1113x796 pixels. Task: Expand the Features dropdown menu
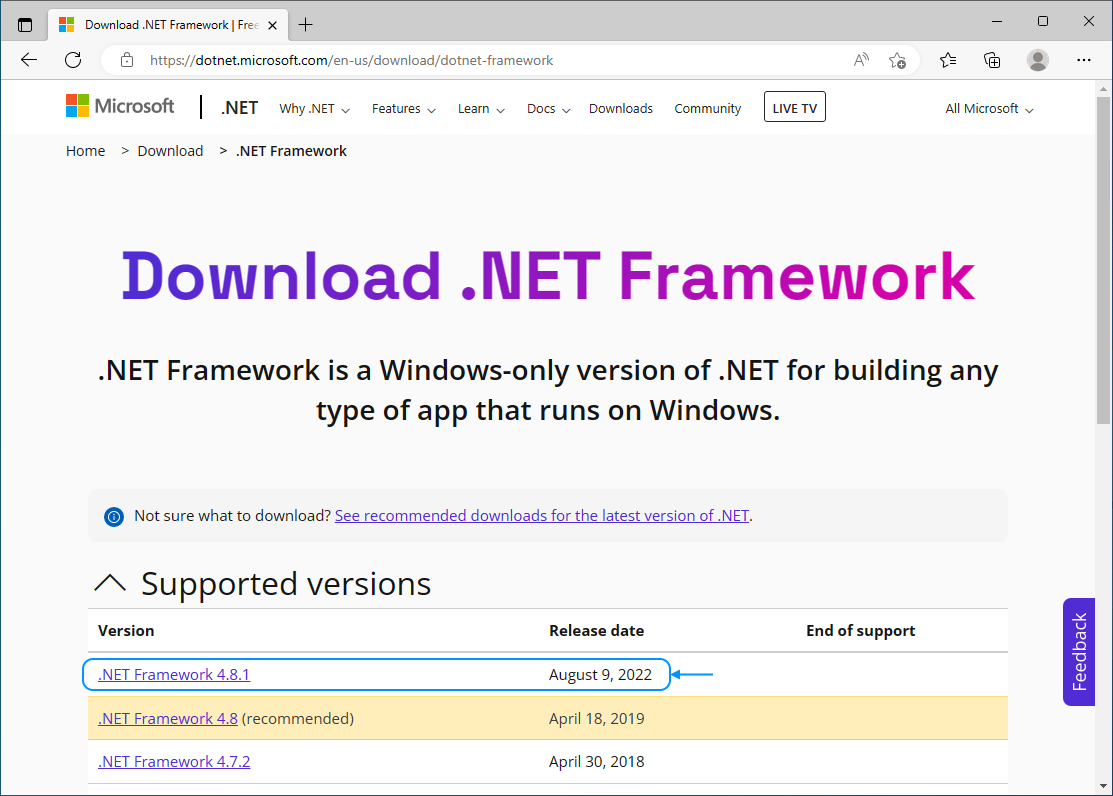(x=404, y=109)
